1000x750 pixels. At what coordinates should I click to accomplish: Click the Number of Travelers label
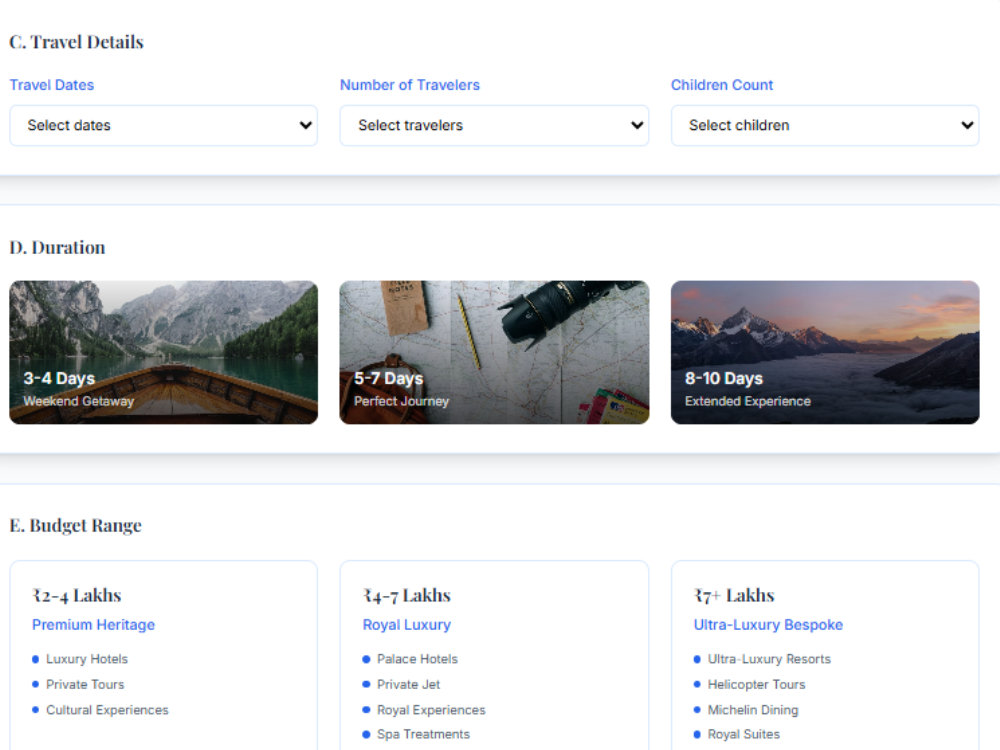(x=409, y=85)
